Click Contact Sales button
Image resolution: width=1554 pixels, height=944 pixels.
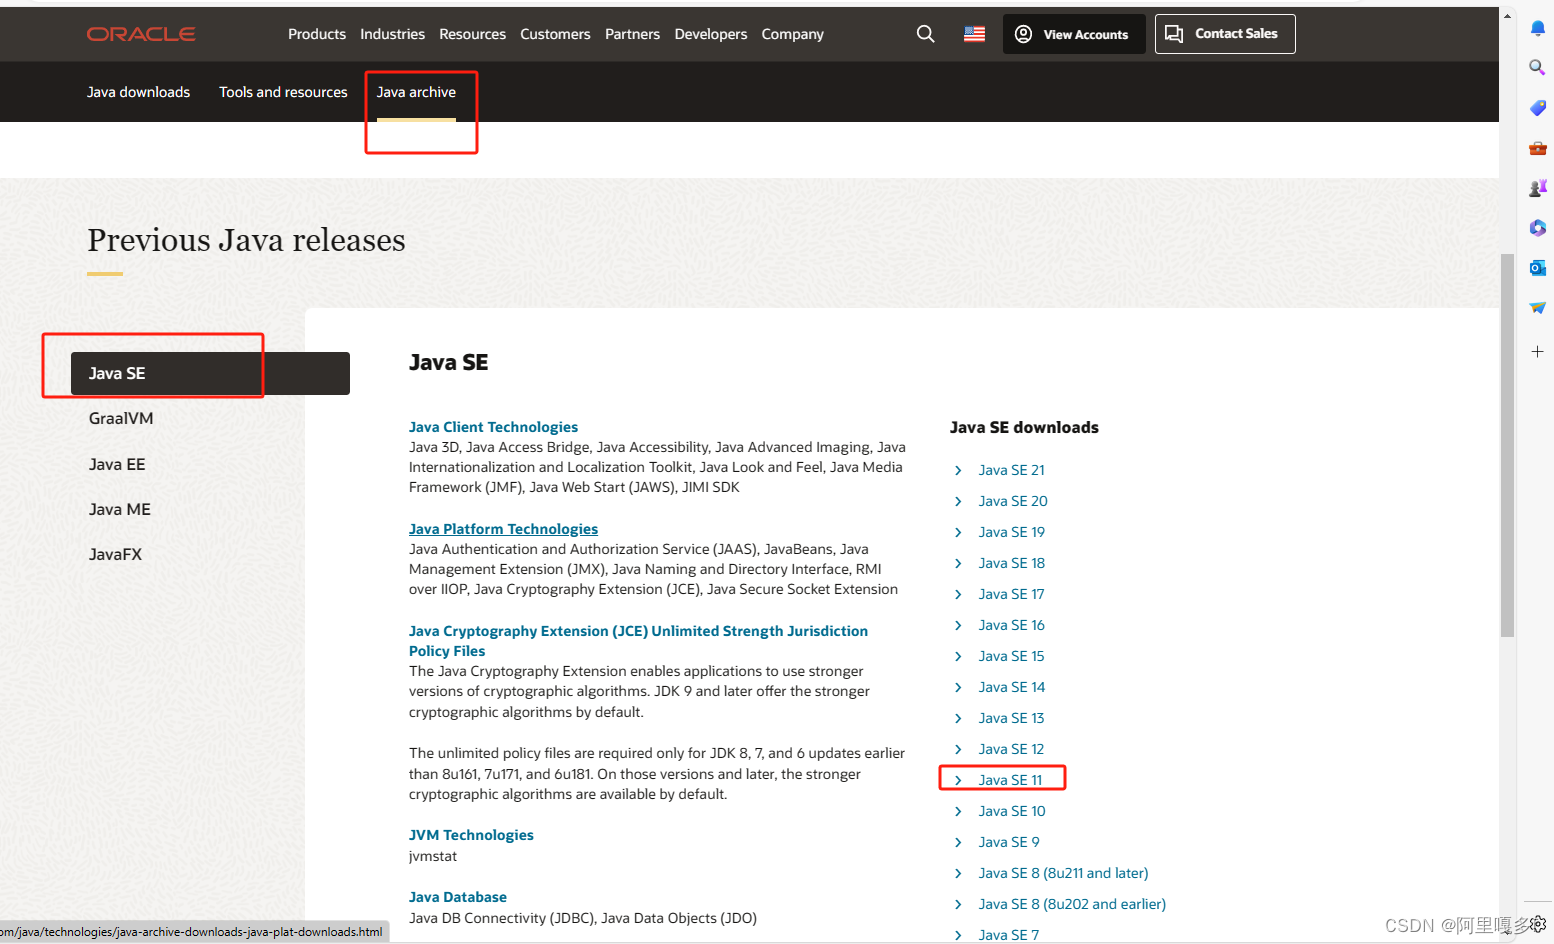pos(1225,34)
